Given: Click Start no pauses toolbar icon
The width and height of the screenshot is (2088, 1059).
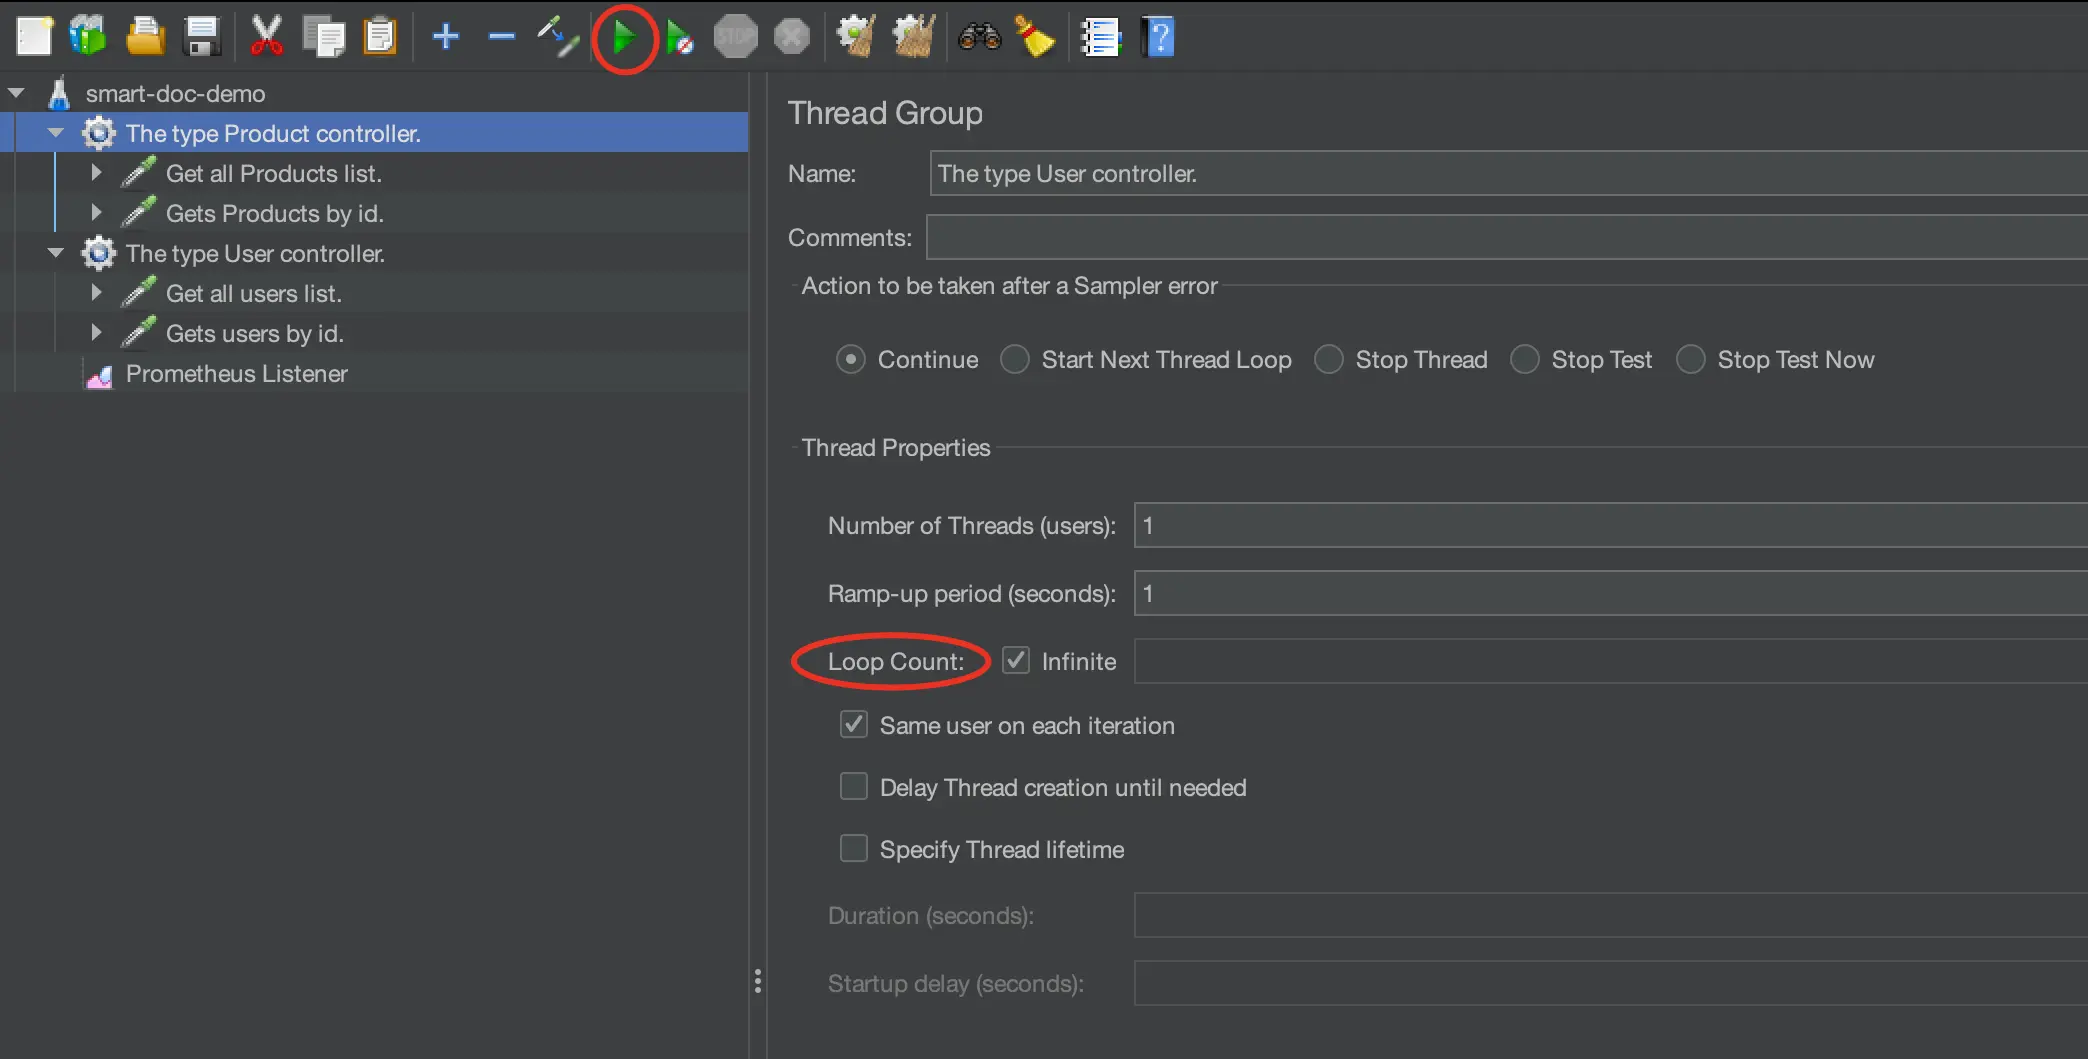Looking at the screenshot, I should [x=680, y=39].
